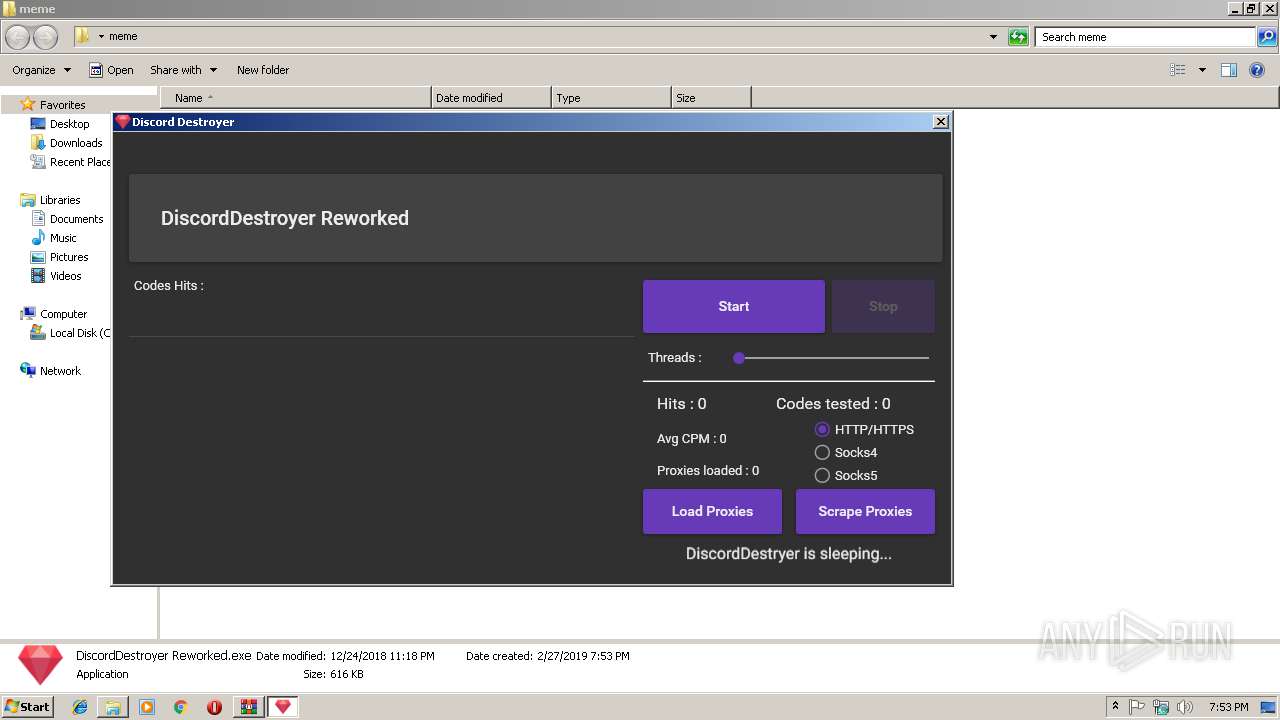Screen dimensions: 1280x720
Task: Select HTTP/HTTPS proxy type
Action: point(822,429)
